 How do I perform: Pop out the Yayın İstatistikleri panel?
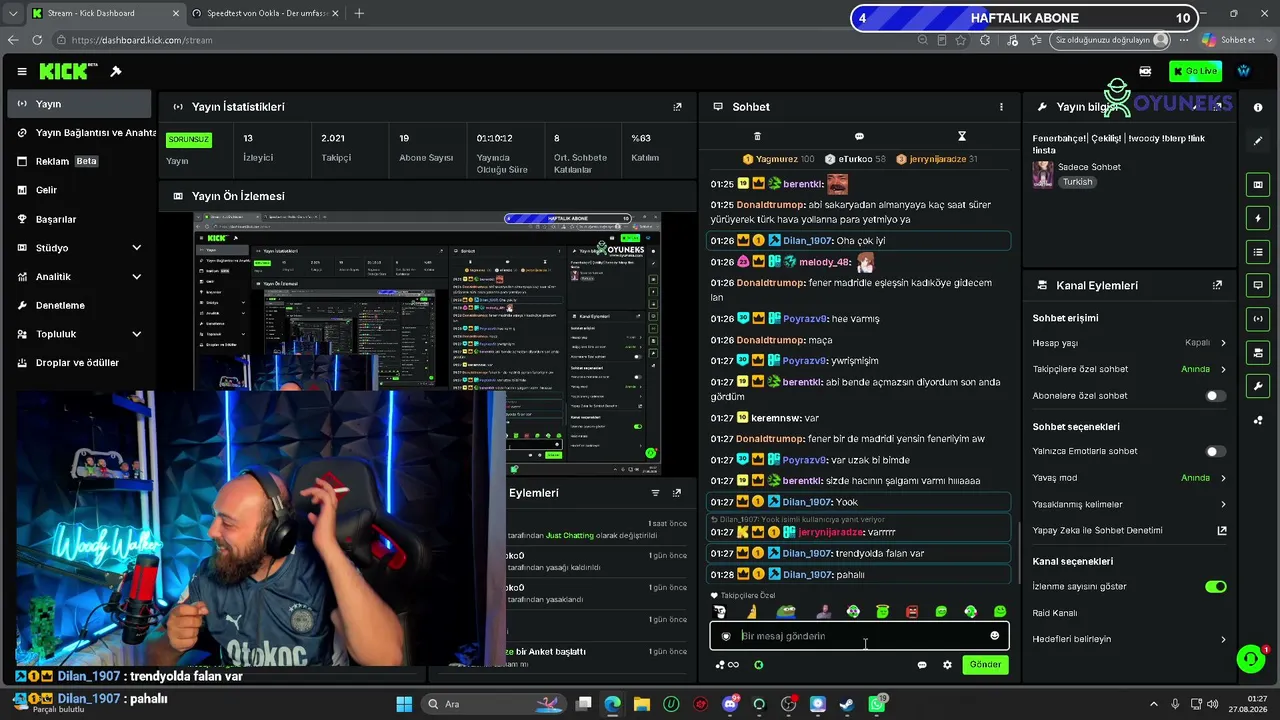point(677,107)
